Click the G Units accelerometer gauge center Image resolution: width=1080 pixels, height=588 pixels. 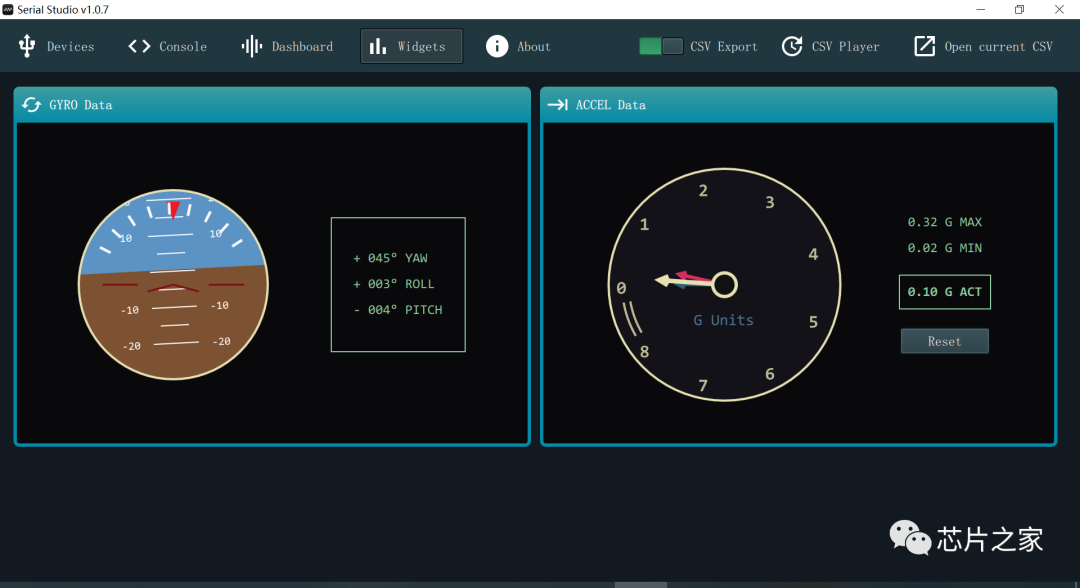point(724,285)
